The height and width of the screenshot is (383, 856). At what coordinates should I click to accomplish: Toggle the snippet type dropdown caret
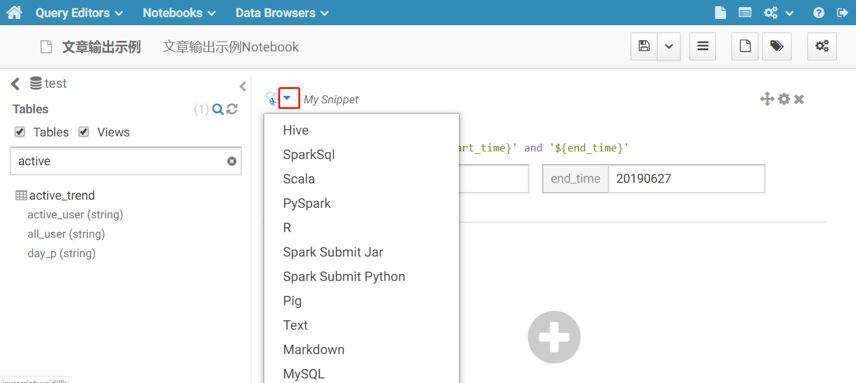[287, 98]
